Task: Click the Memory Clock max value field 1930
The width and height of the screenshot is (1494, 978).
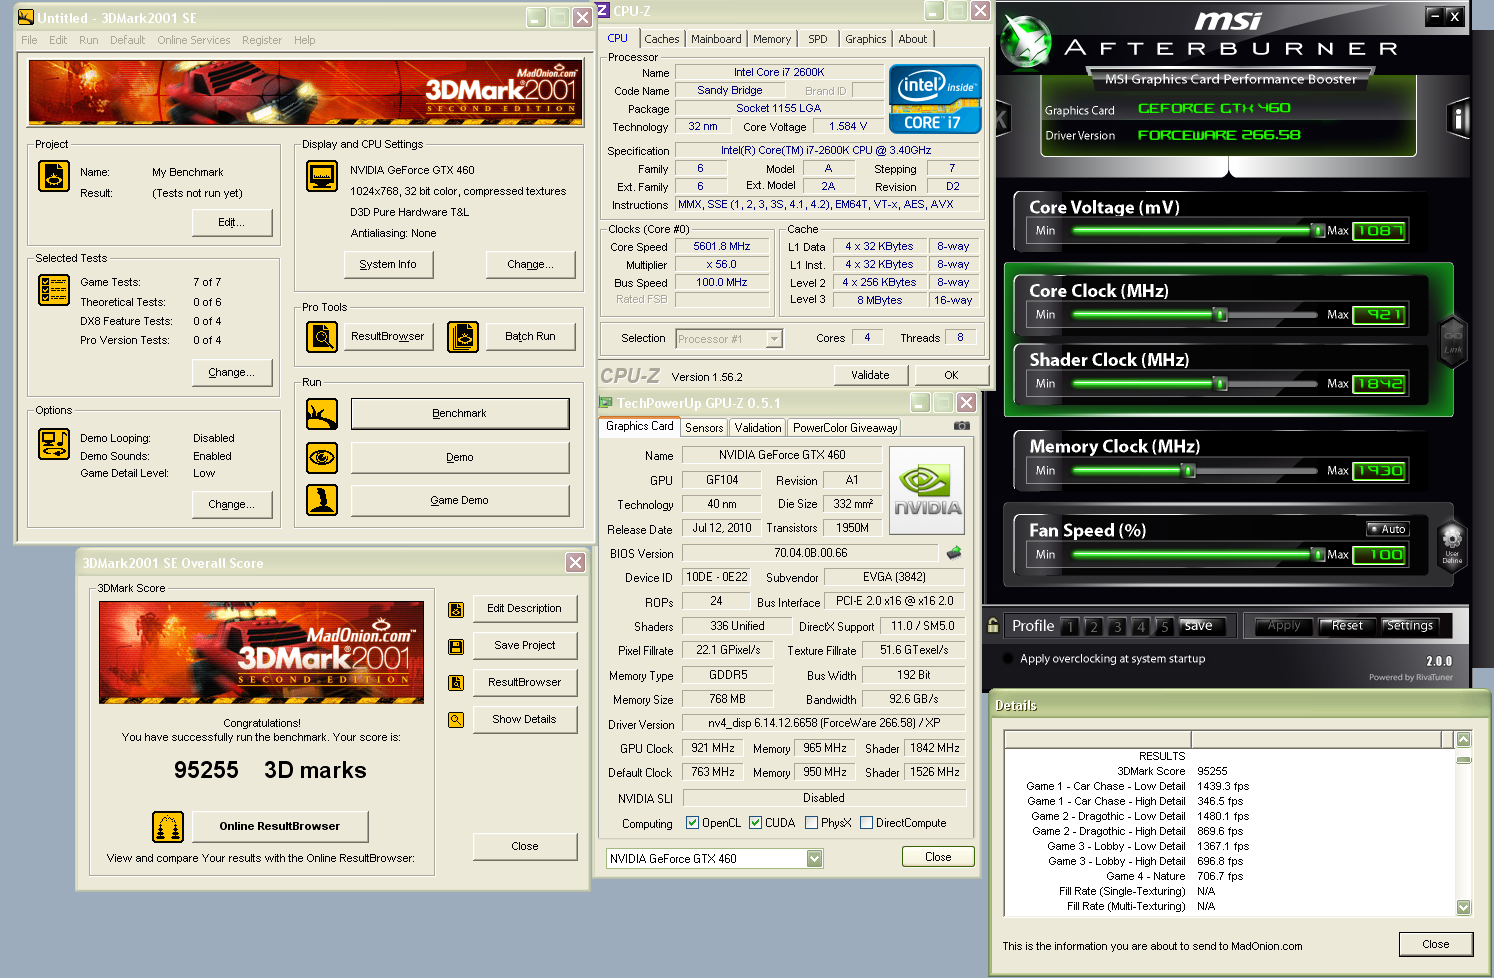Action: click(x=1379, y=471)
